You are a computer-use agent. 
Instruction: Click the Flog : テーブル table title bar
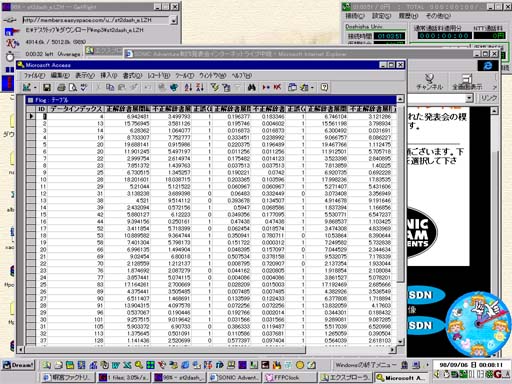(x=211, y=100)
